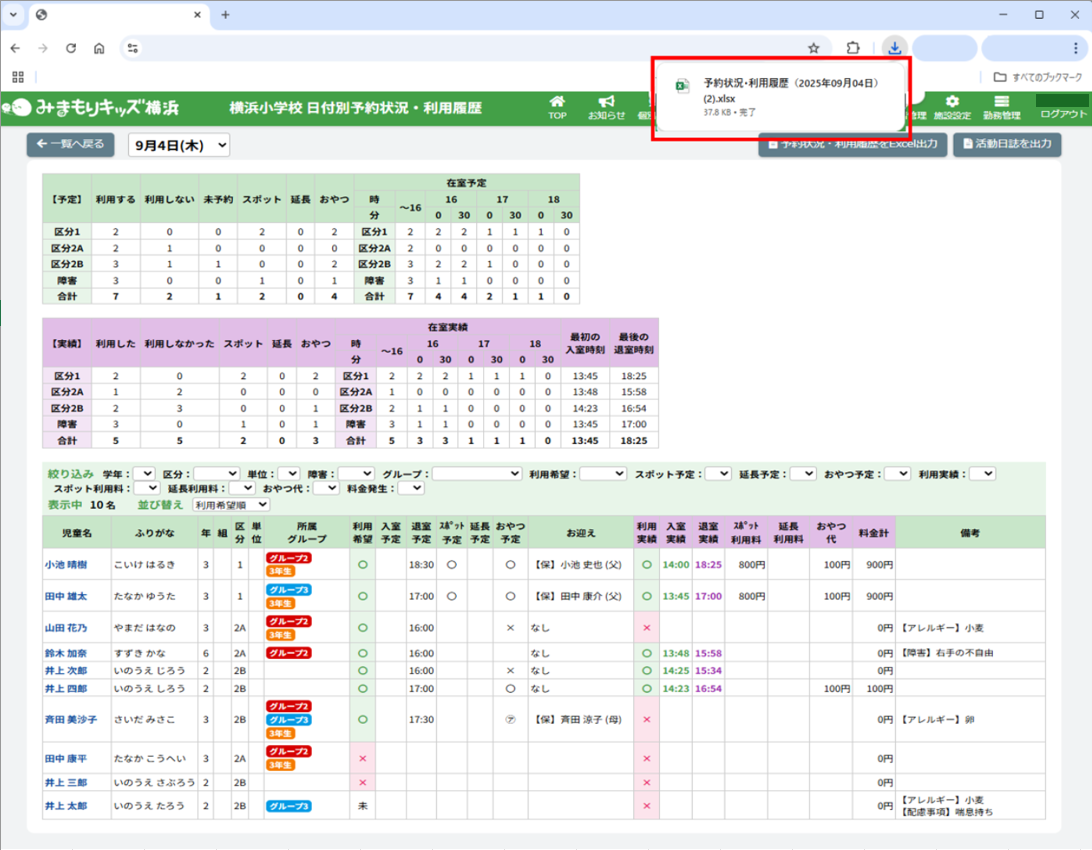Reload the page
This screenshot has height=850, width=1092.
tap(71, 48)
